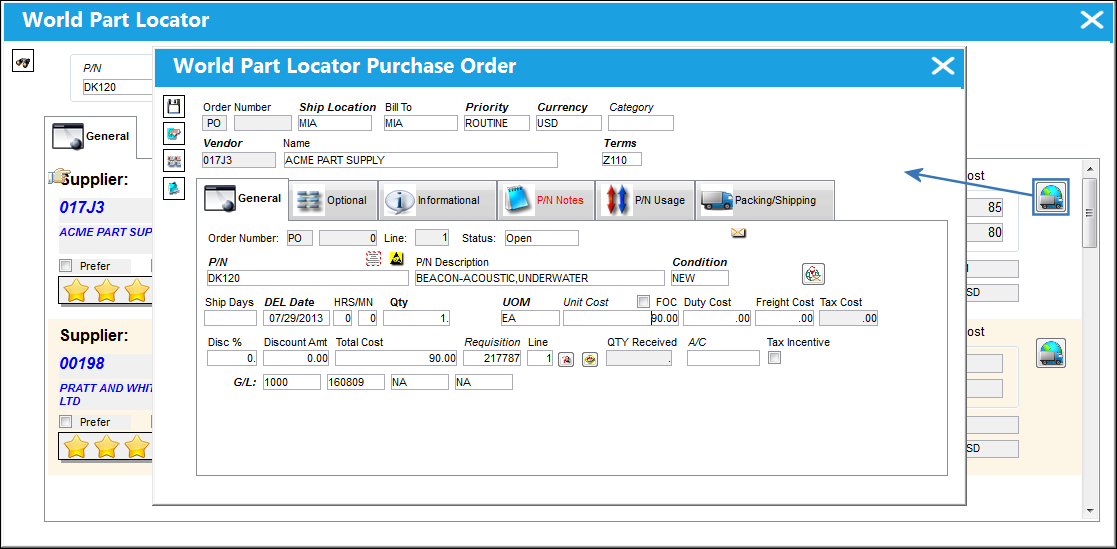Click the Currency field showing USD

pos(569,123)
